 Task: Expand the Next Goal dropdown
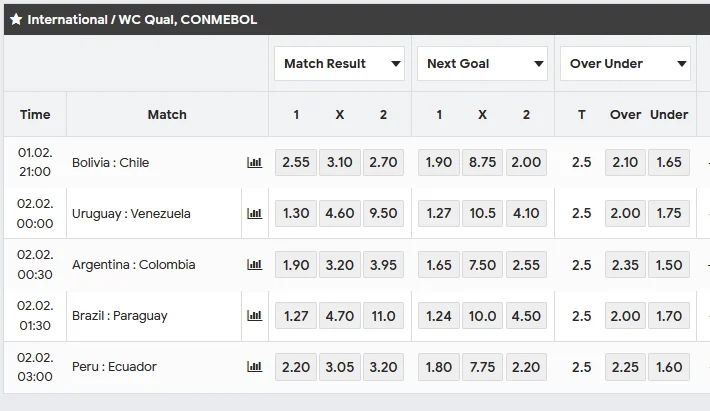482,64
